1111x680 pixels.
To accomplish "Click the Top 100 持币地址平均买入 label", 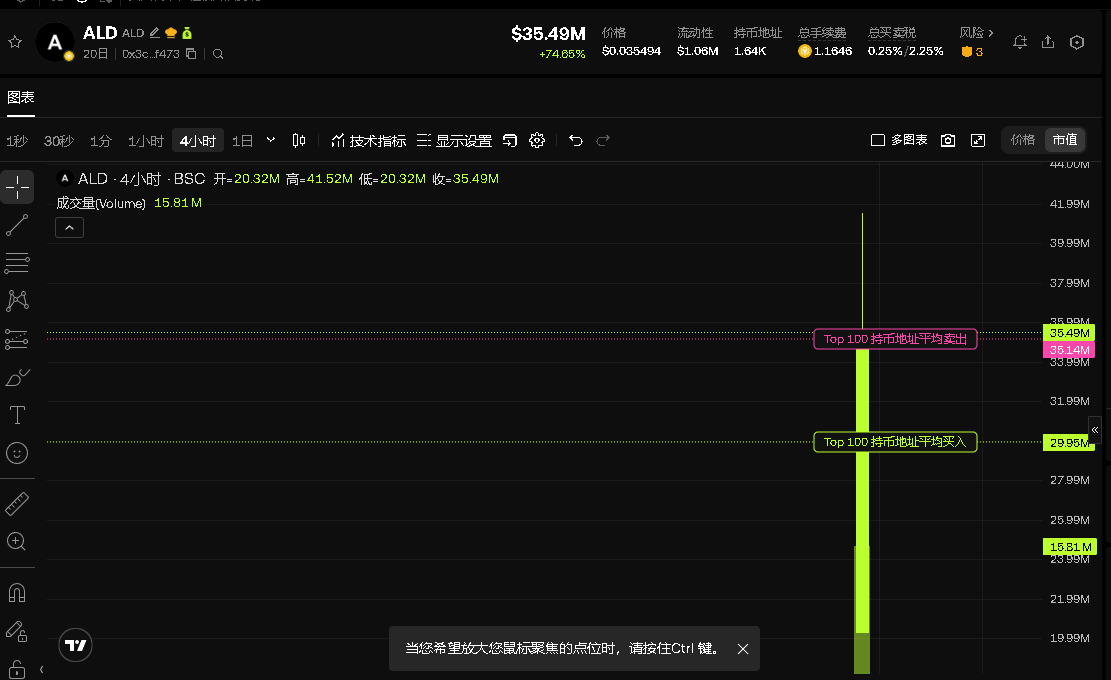I will 895,442.
